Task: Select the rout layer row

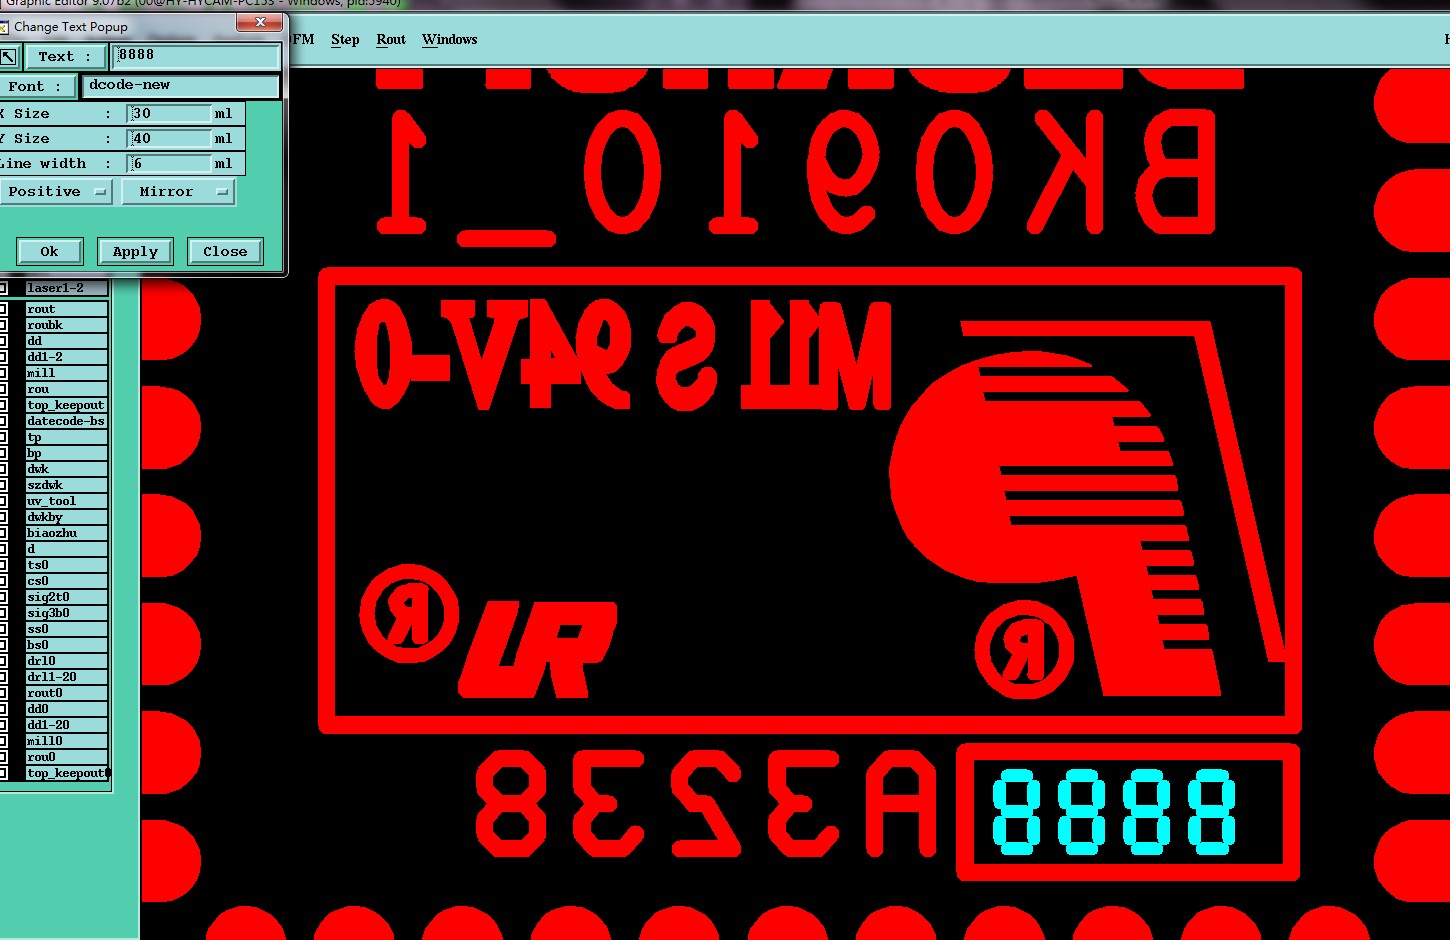Action: (x=66, y=309)
